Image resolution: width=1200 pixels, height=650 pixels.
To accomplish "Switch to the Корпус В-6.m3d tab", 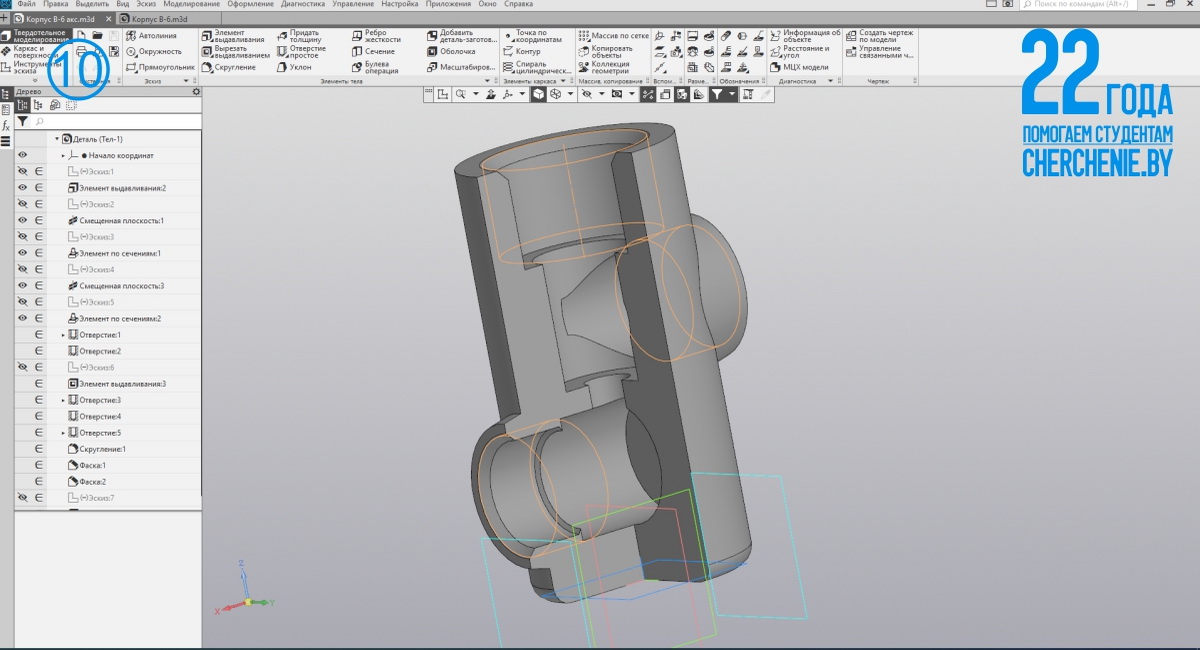I will (x=158, y=19).
